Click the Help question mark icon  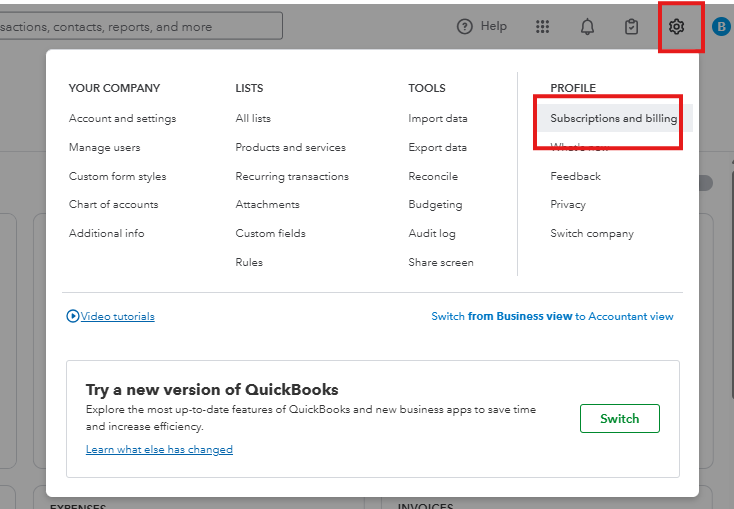pyautogui.click(x=464, y=27)
